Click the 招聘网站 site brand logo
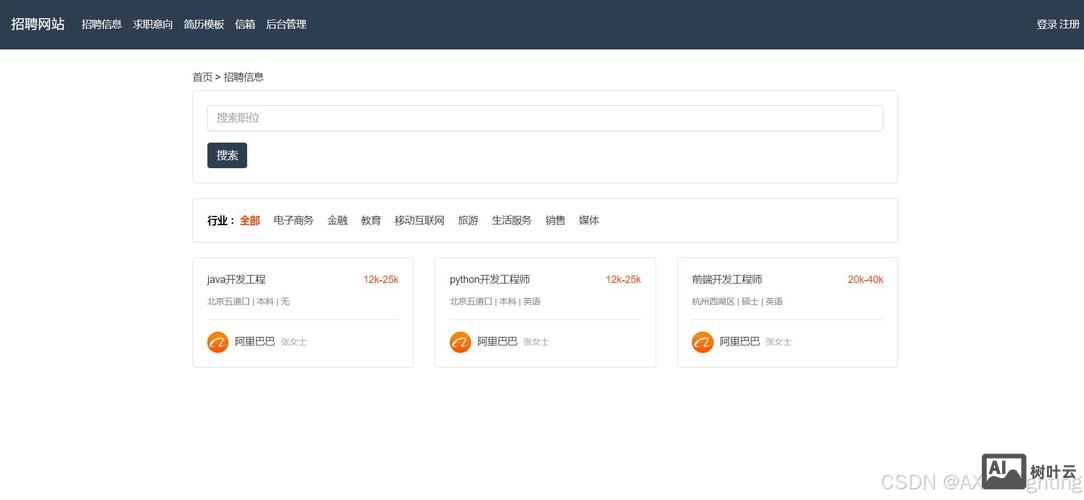Screen dimensions: 1084x500 pyautogui.click(x=38, y=24)
